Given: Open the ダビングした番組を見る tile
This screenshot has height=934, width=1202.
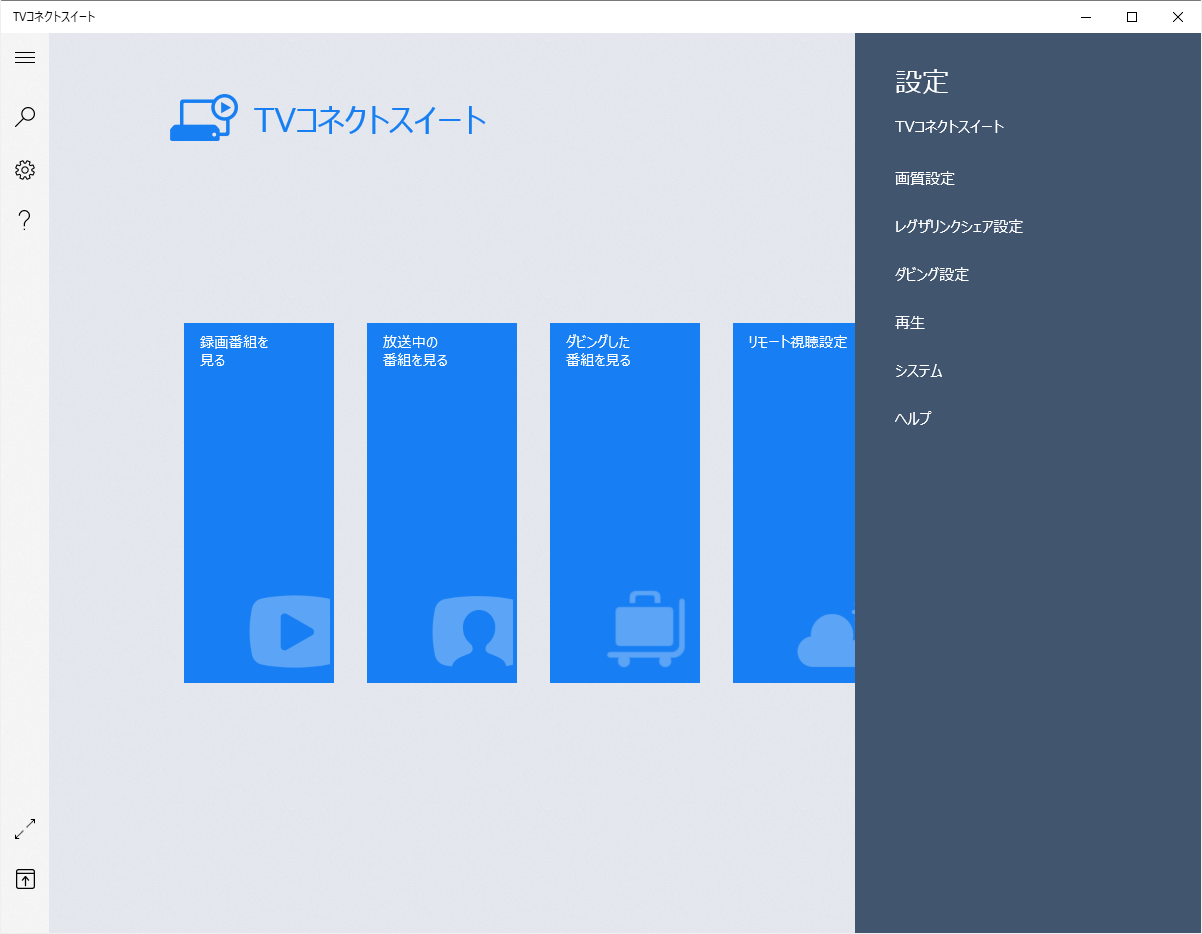Looking at the screenshot, I should click(x=625, y=503).
